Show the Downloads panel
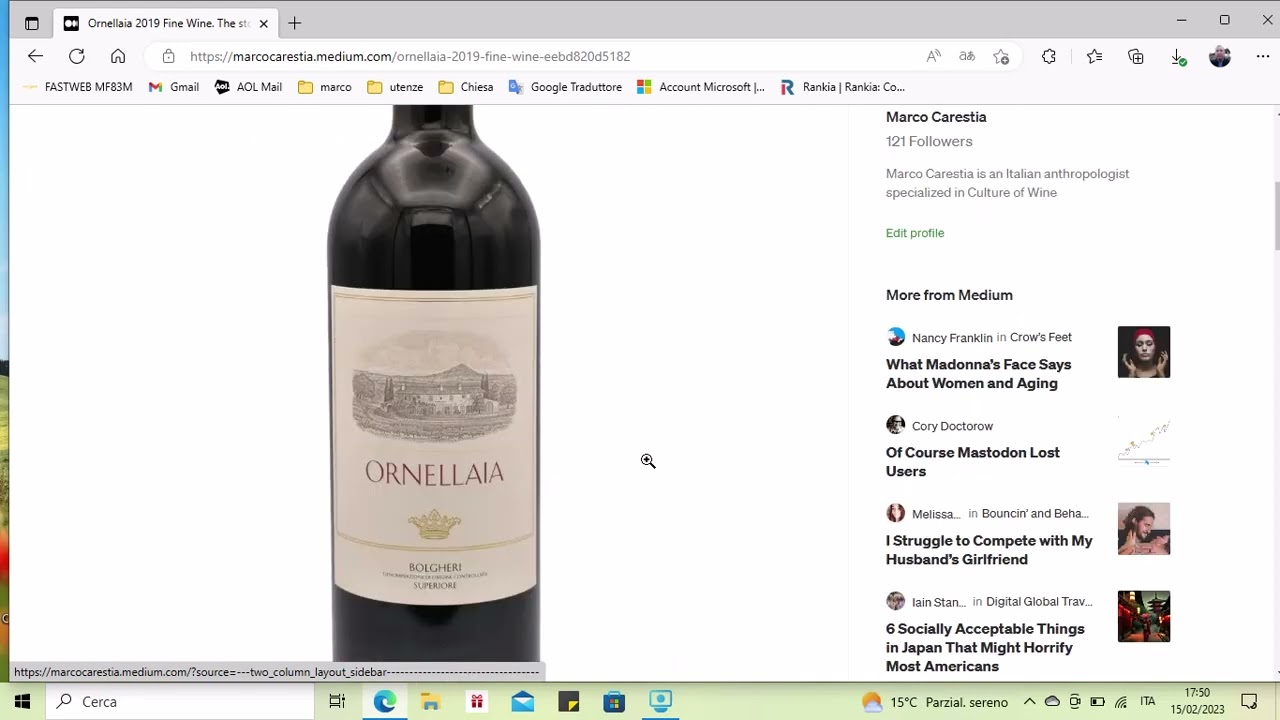This screenshot has height=720, width=1280. pos(1178,56)
